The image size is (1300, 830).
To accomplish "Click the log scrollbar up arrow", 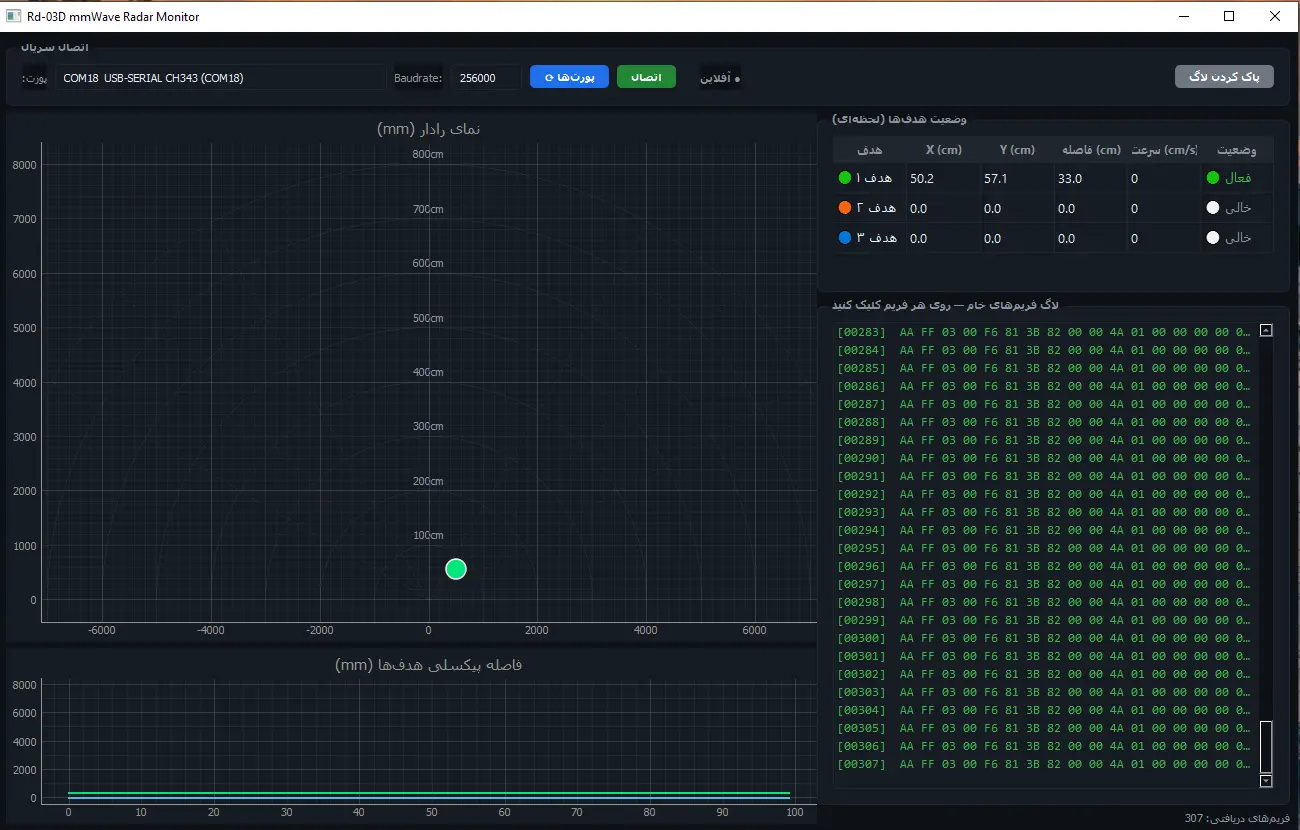I will tap(1266, 330).
